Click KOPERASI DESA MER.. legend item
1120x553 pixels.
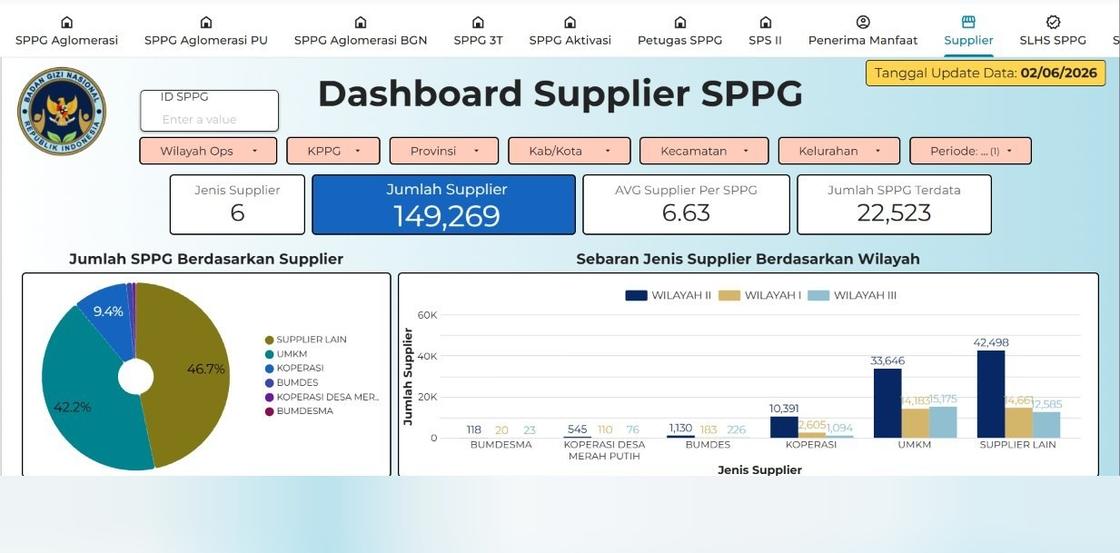[x=322, y=397]
